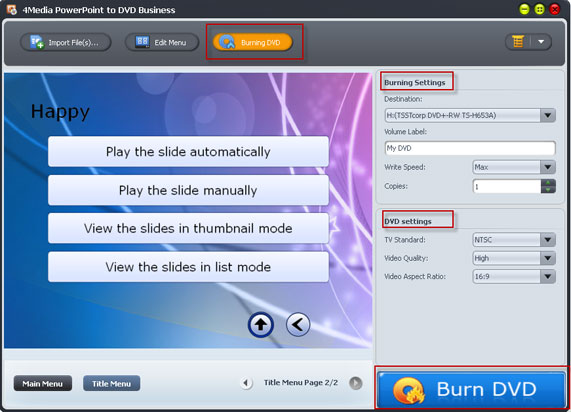Click the Happy title text
Image resolution: width=571 pixels, height=412 pixels.
[x=60, y=111]
